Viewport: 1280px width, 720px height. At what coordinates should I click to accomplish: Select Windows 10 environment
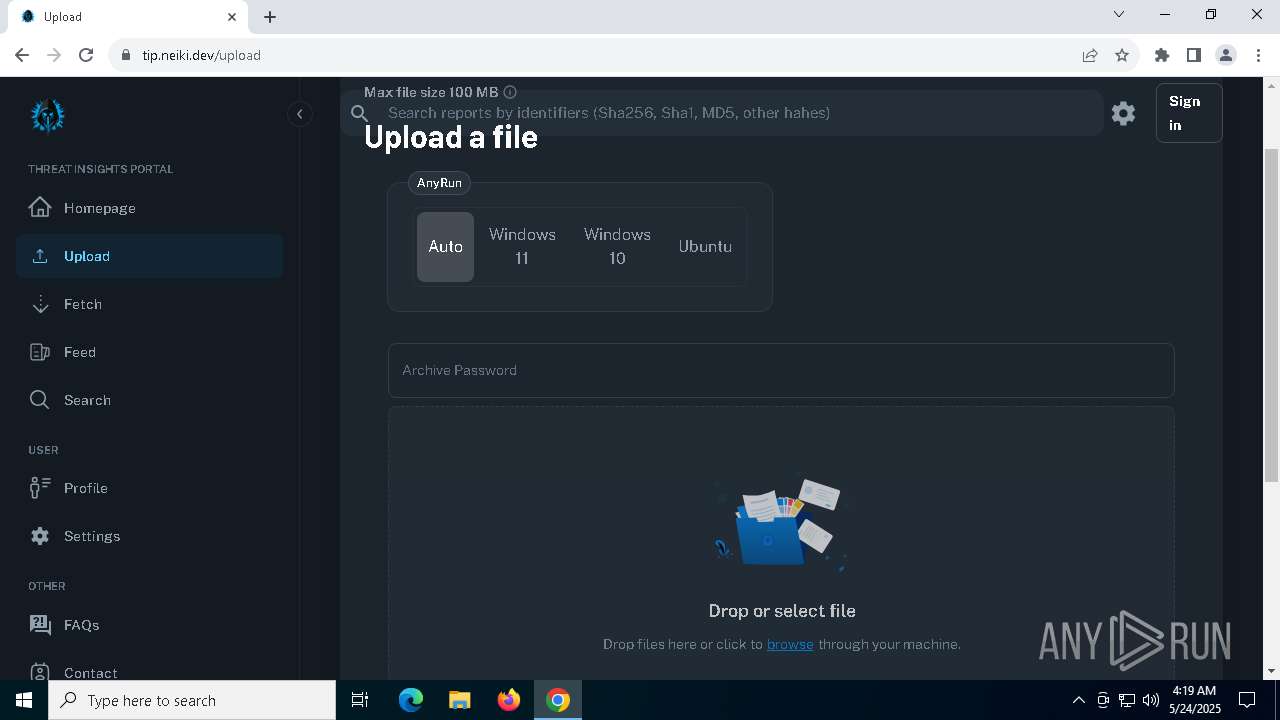point(617,246)
